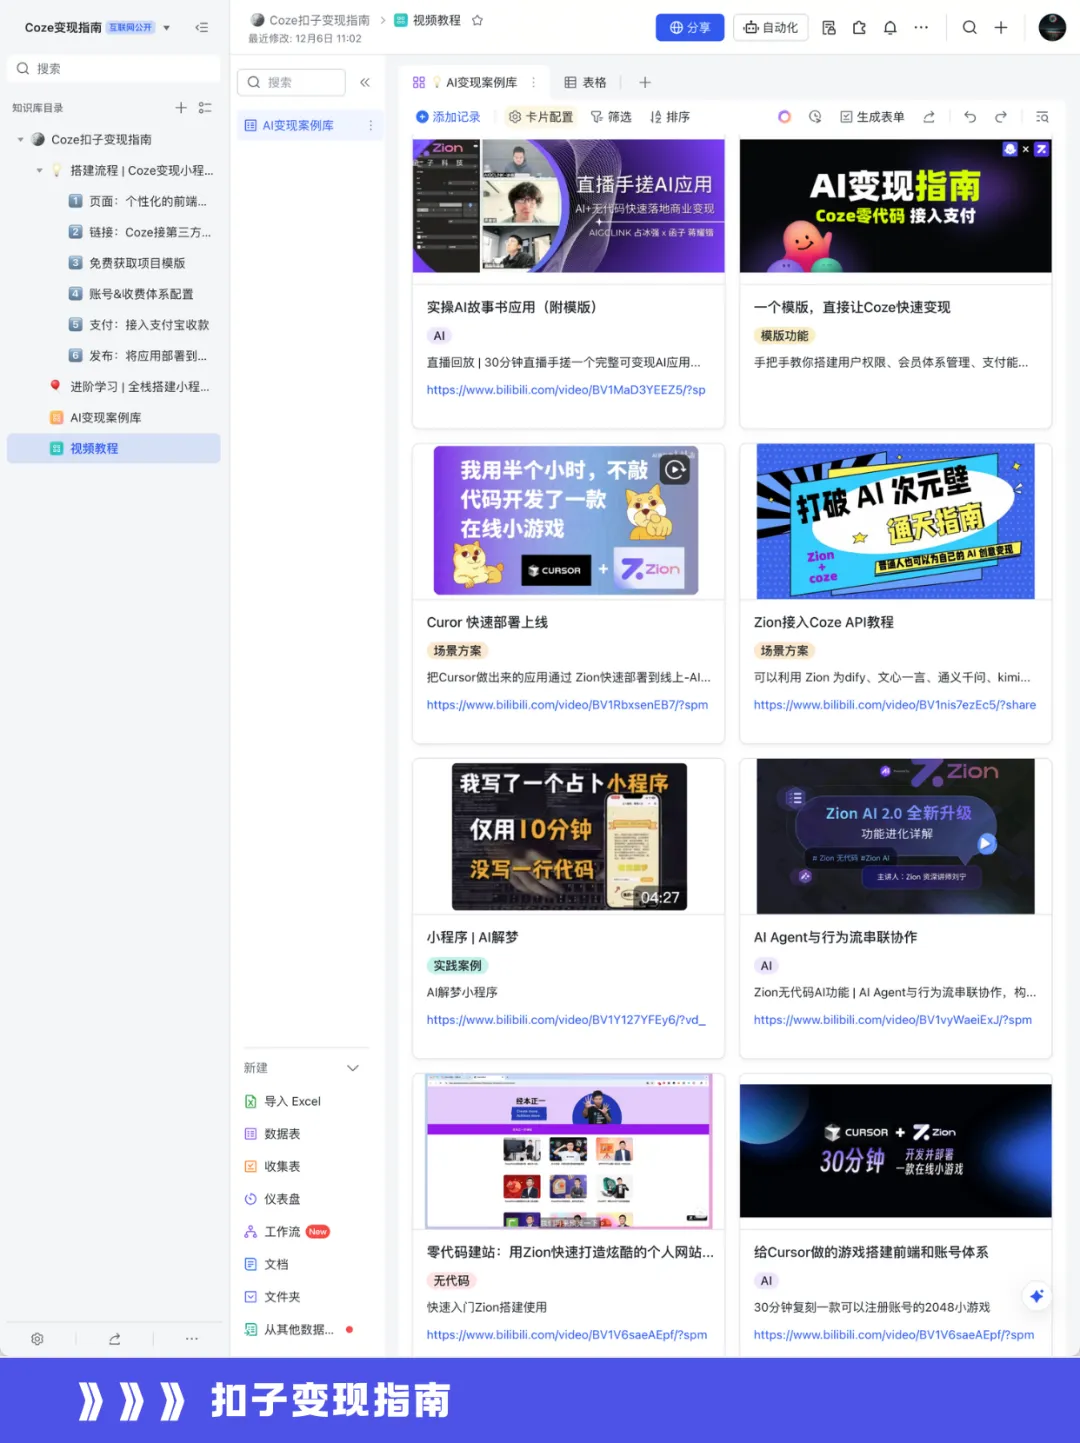This screenshot has height=1443, width=1080.
Task: Open options menu for AI变现案例库 view
Action: pos(371,126)
